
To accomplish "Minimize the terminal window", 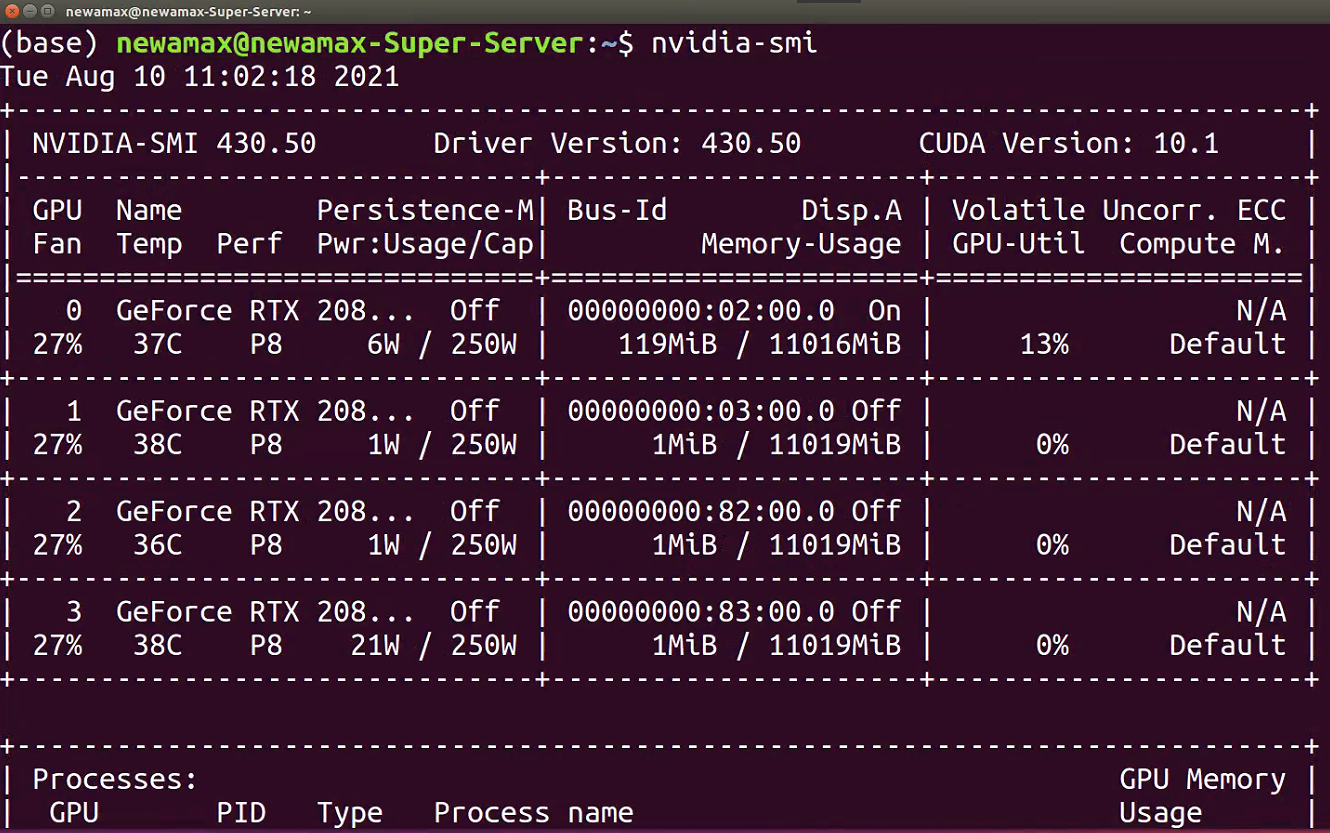I will click(x=29, y=11).
